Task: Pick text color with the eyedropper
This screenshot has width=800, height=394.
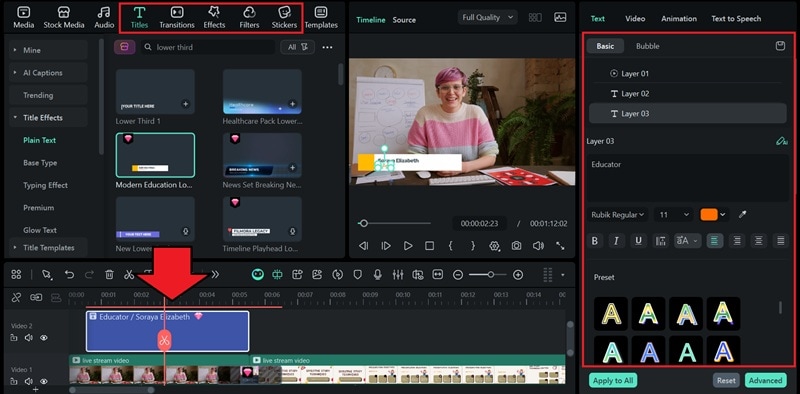Action: (x=742, y=215)
